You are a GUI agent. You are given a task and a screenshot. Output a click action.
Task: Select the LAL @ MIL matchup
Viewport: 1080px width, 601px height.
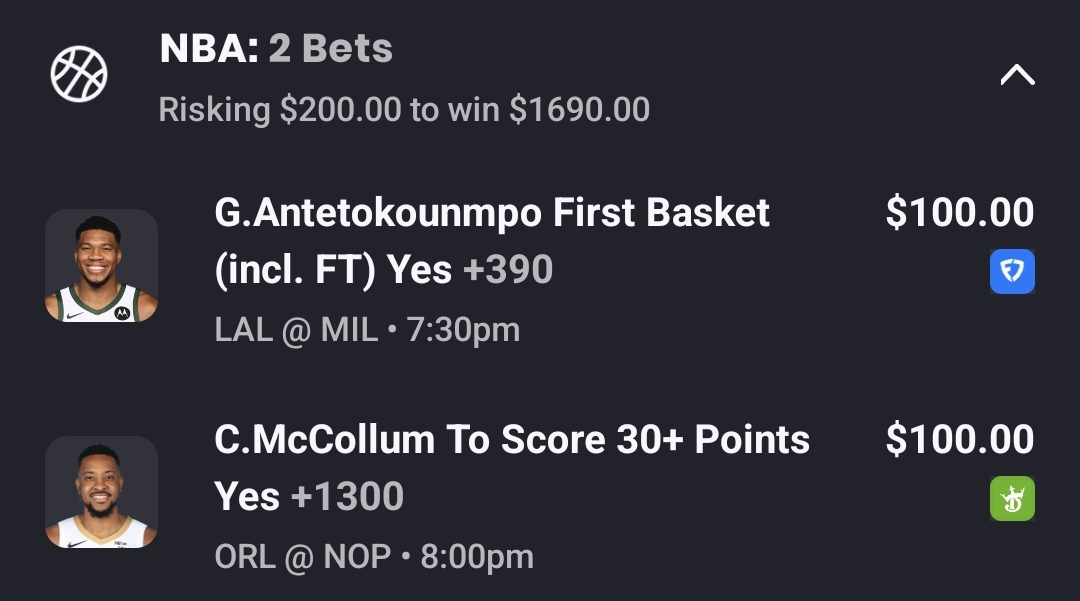tap(296, 330)
